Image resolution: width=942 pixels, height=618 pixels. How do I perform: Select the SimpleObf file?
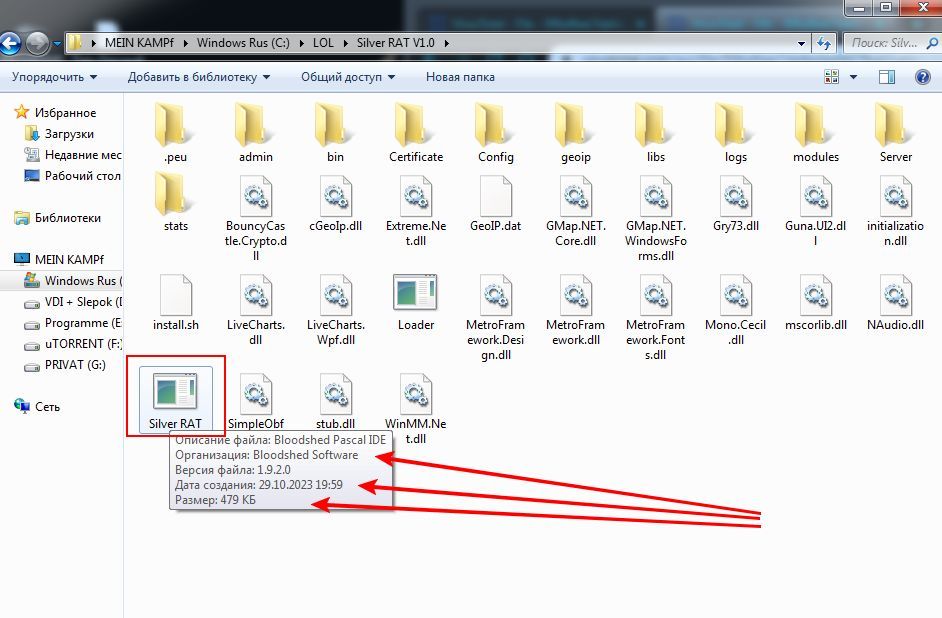click(x=255, y=401)
